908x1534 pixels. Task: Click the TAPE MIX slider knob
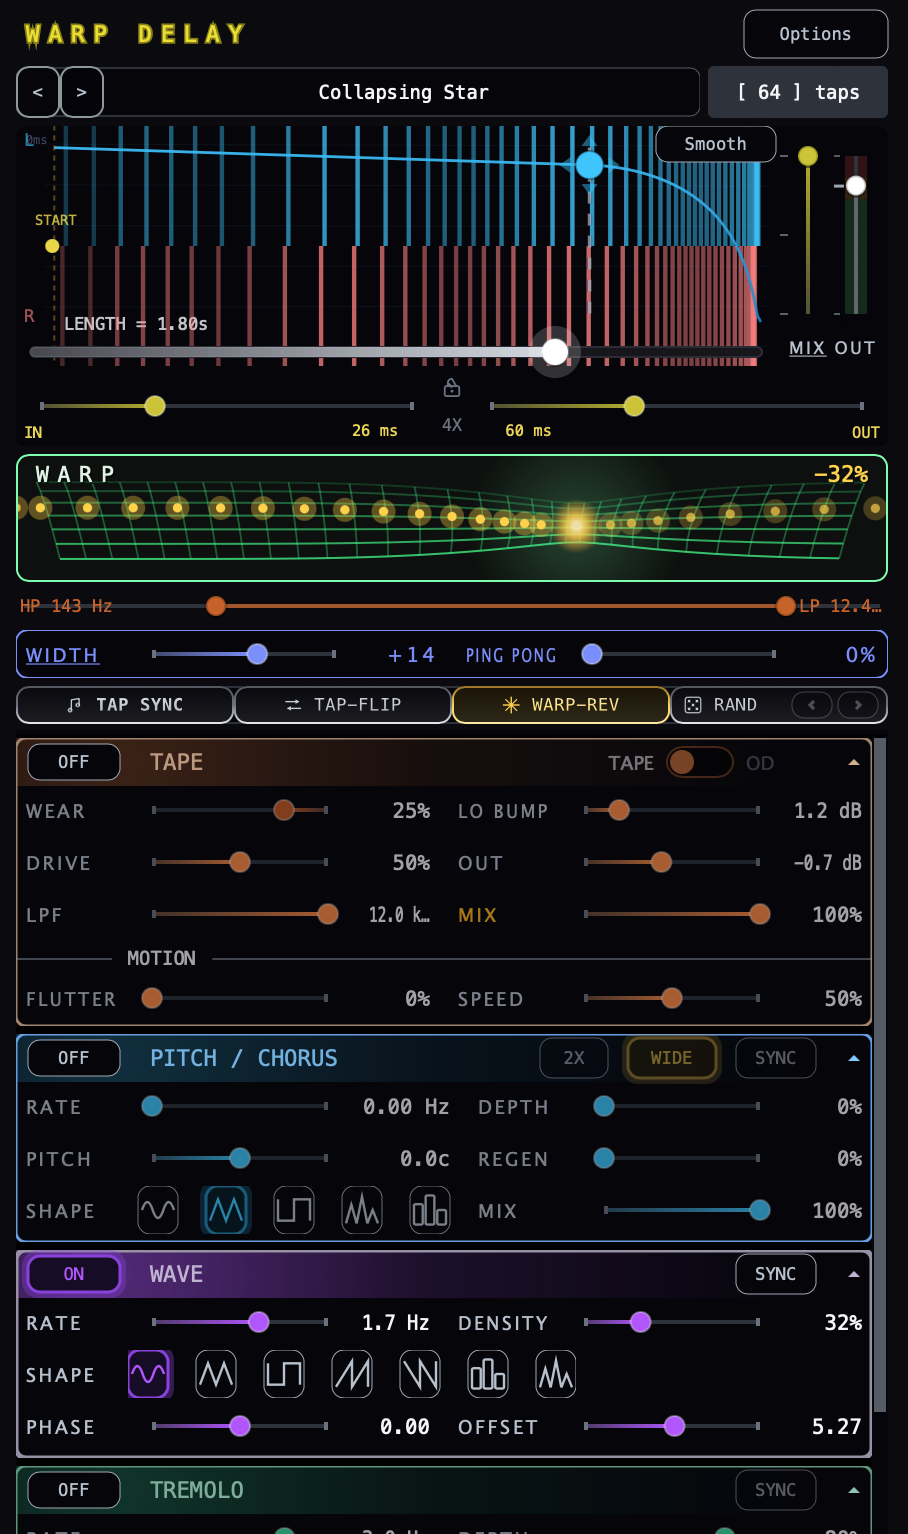click(x=760, y=914)
